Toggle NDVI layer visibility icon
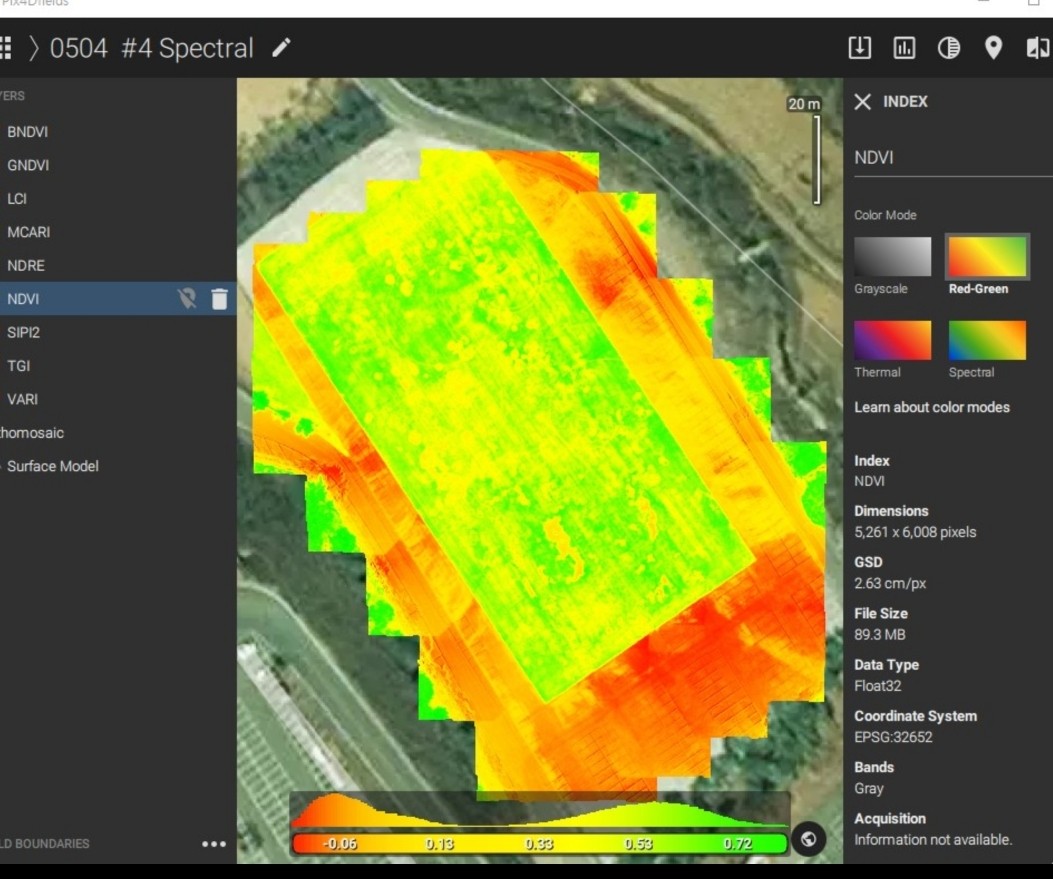The width and height of the screenshot is (1053, 879). tap(187, 299)
